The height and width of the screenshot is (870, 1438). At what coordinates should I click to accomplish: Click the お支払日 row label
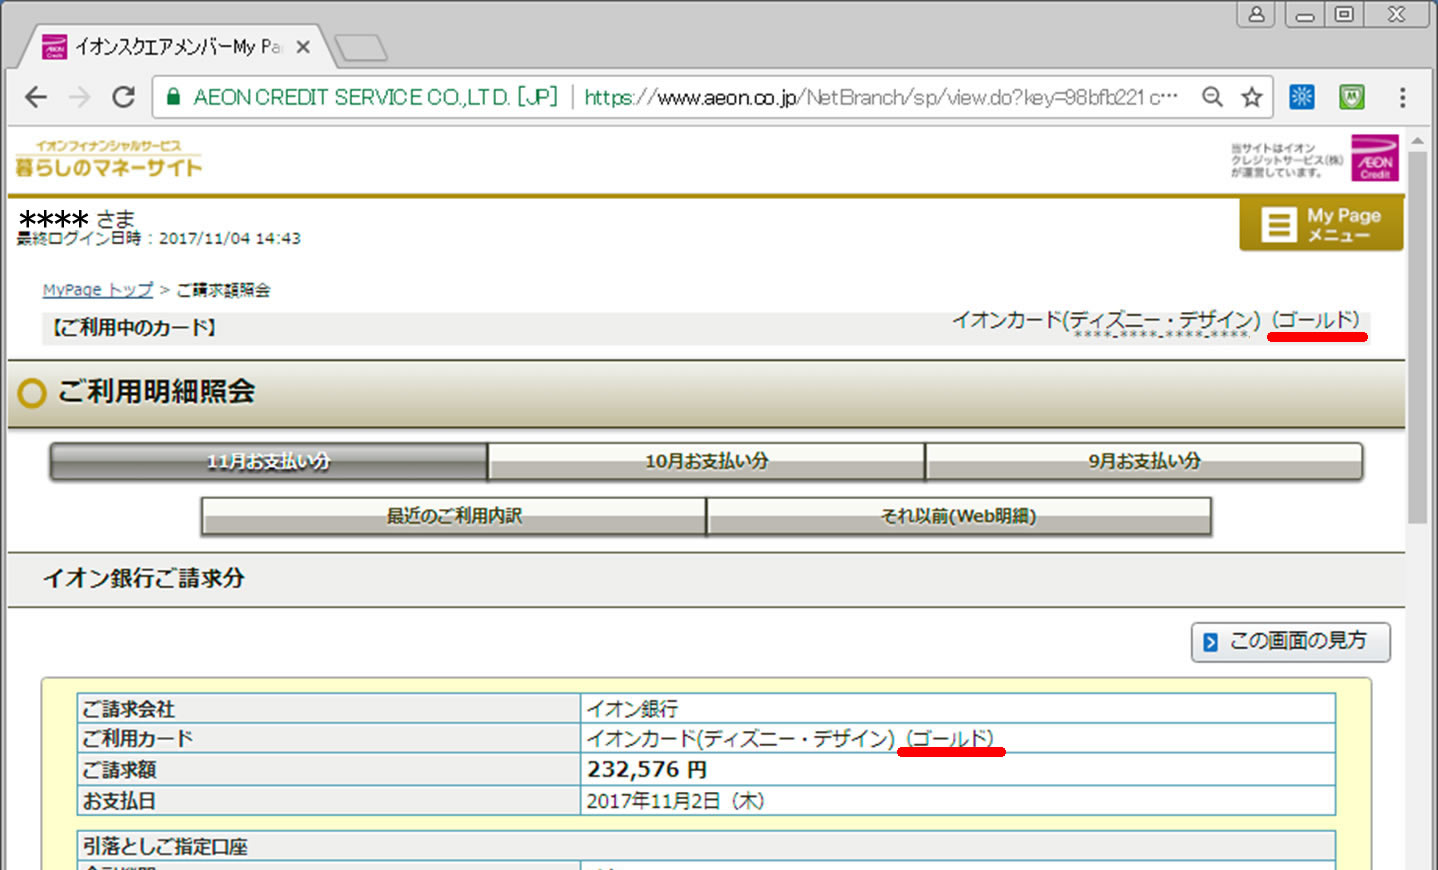[119, 801]
